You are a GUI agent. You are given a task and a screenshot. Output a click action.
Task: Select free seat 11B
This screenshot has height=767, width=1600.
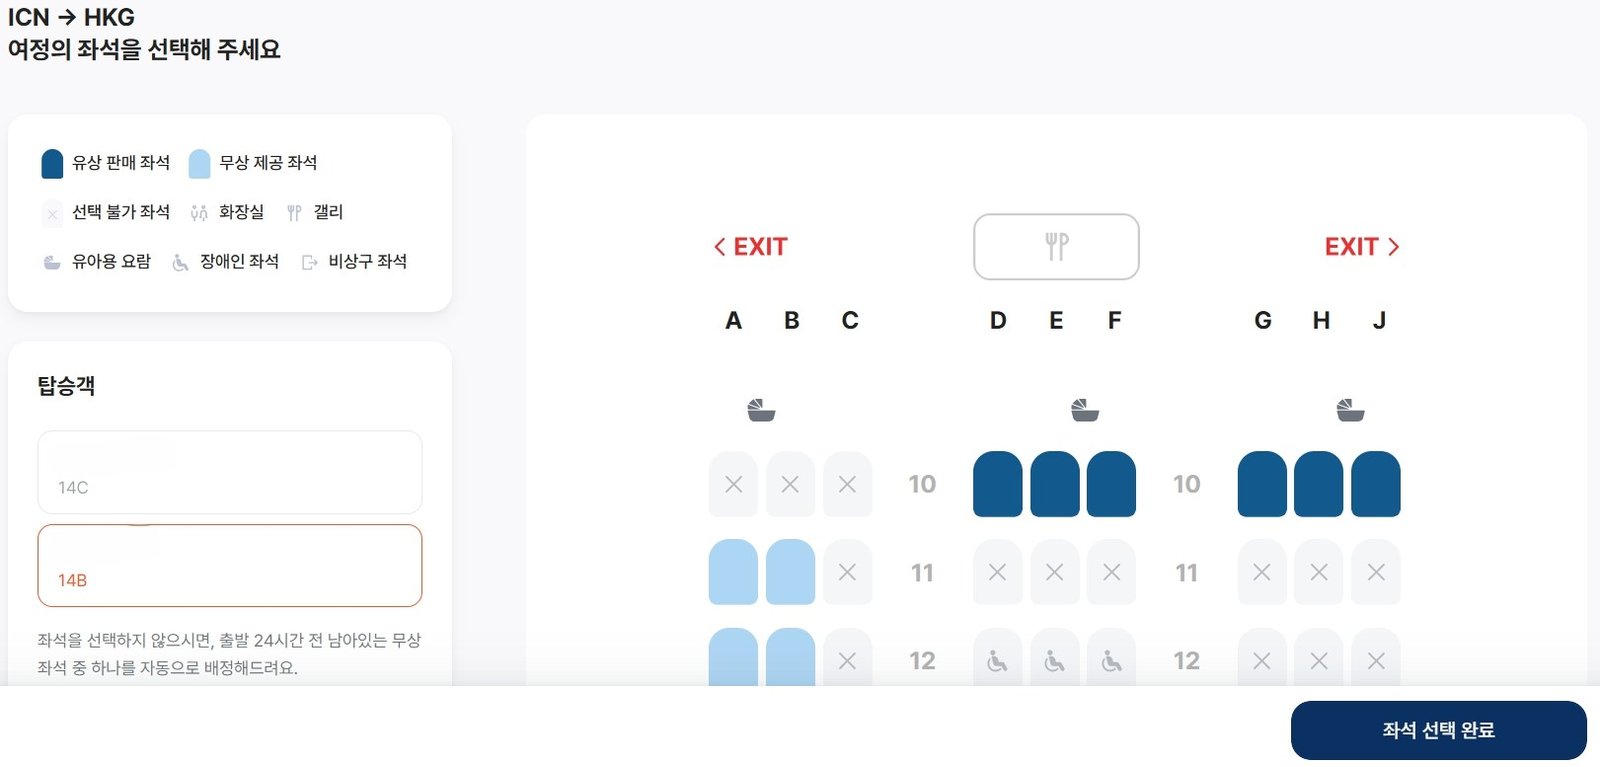790,572
